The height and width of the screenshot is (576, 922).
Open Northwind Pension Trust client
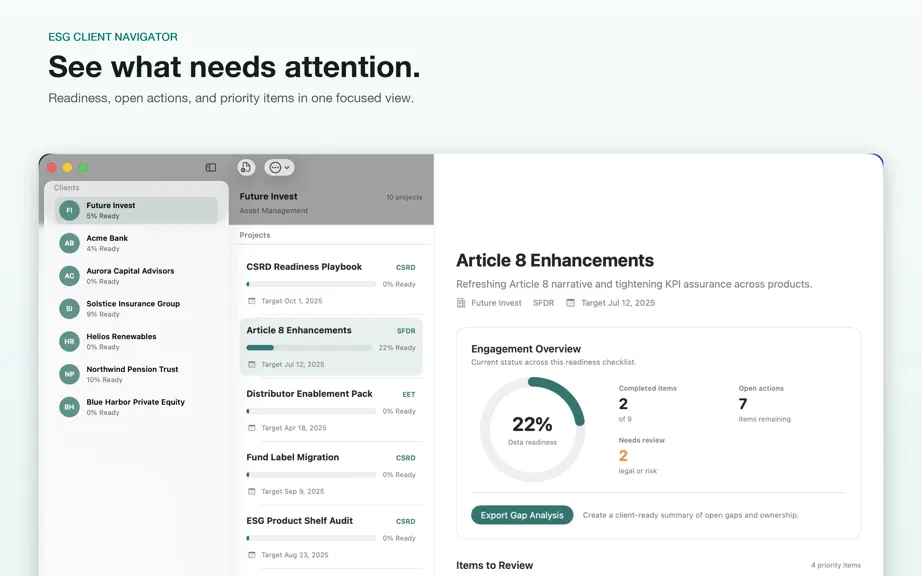[136, 374]
